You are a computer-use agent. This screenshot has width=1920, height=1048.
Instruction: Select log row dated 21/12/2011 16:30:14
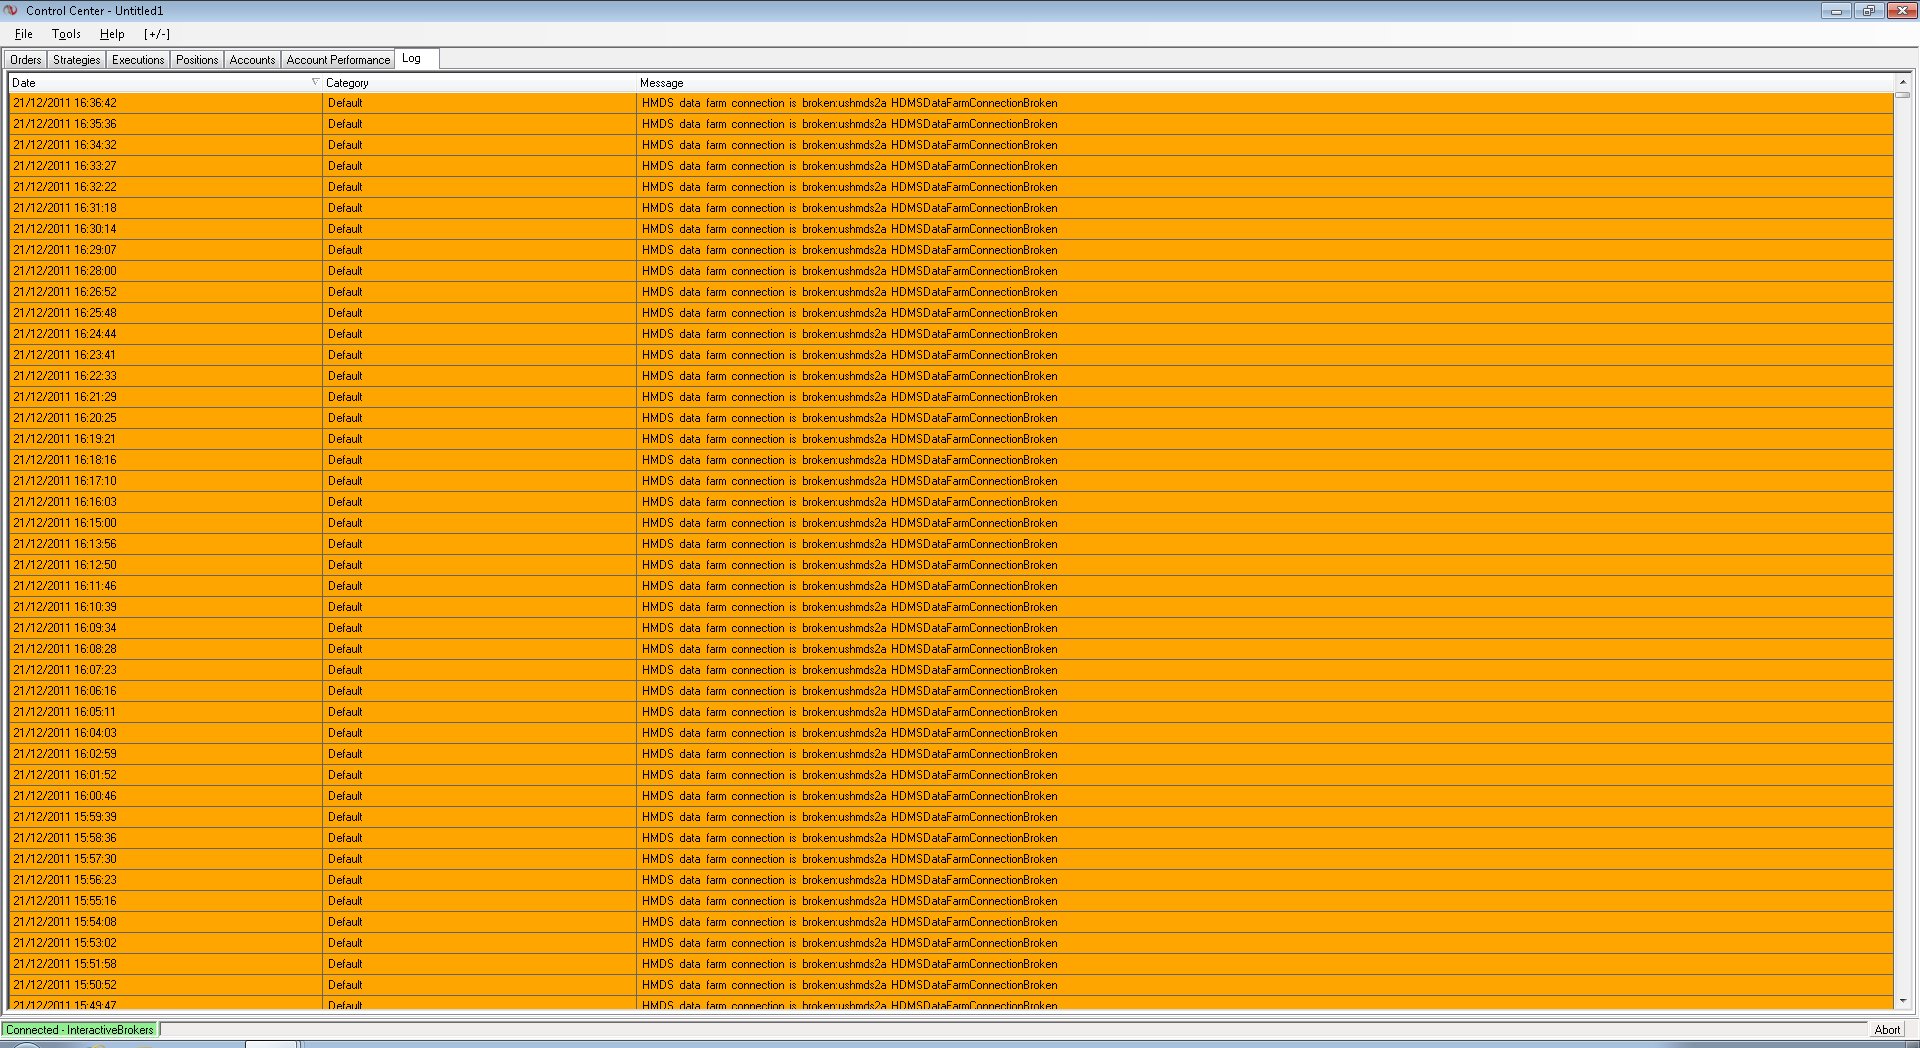pos(951,229)
